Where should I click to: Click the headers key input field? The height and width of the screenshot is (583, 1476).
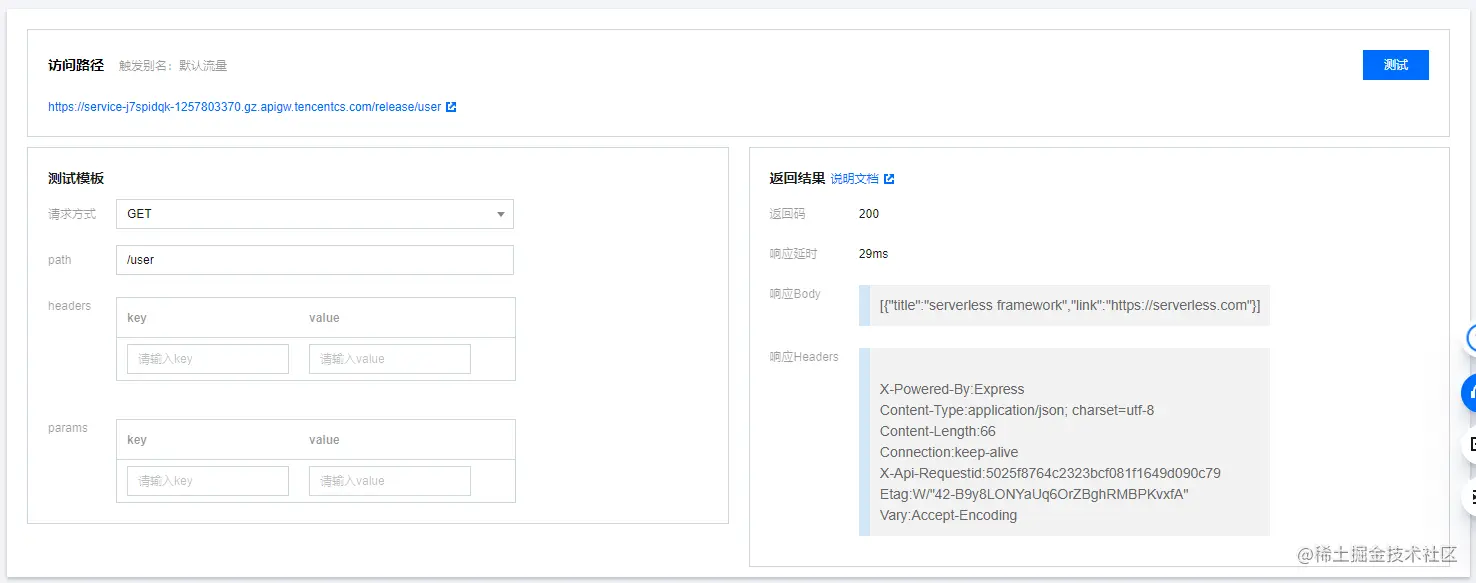pos(208,359)
